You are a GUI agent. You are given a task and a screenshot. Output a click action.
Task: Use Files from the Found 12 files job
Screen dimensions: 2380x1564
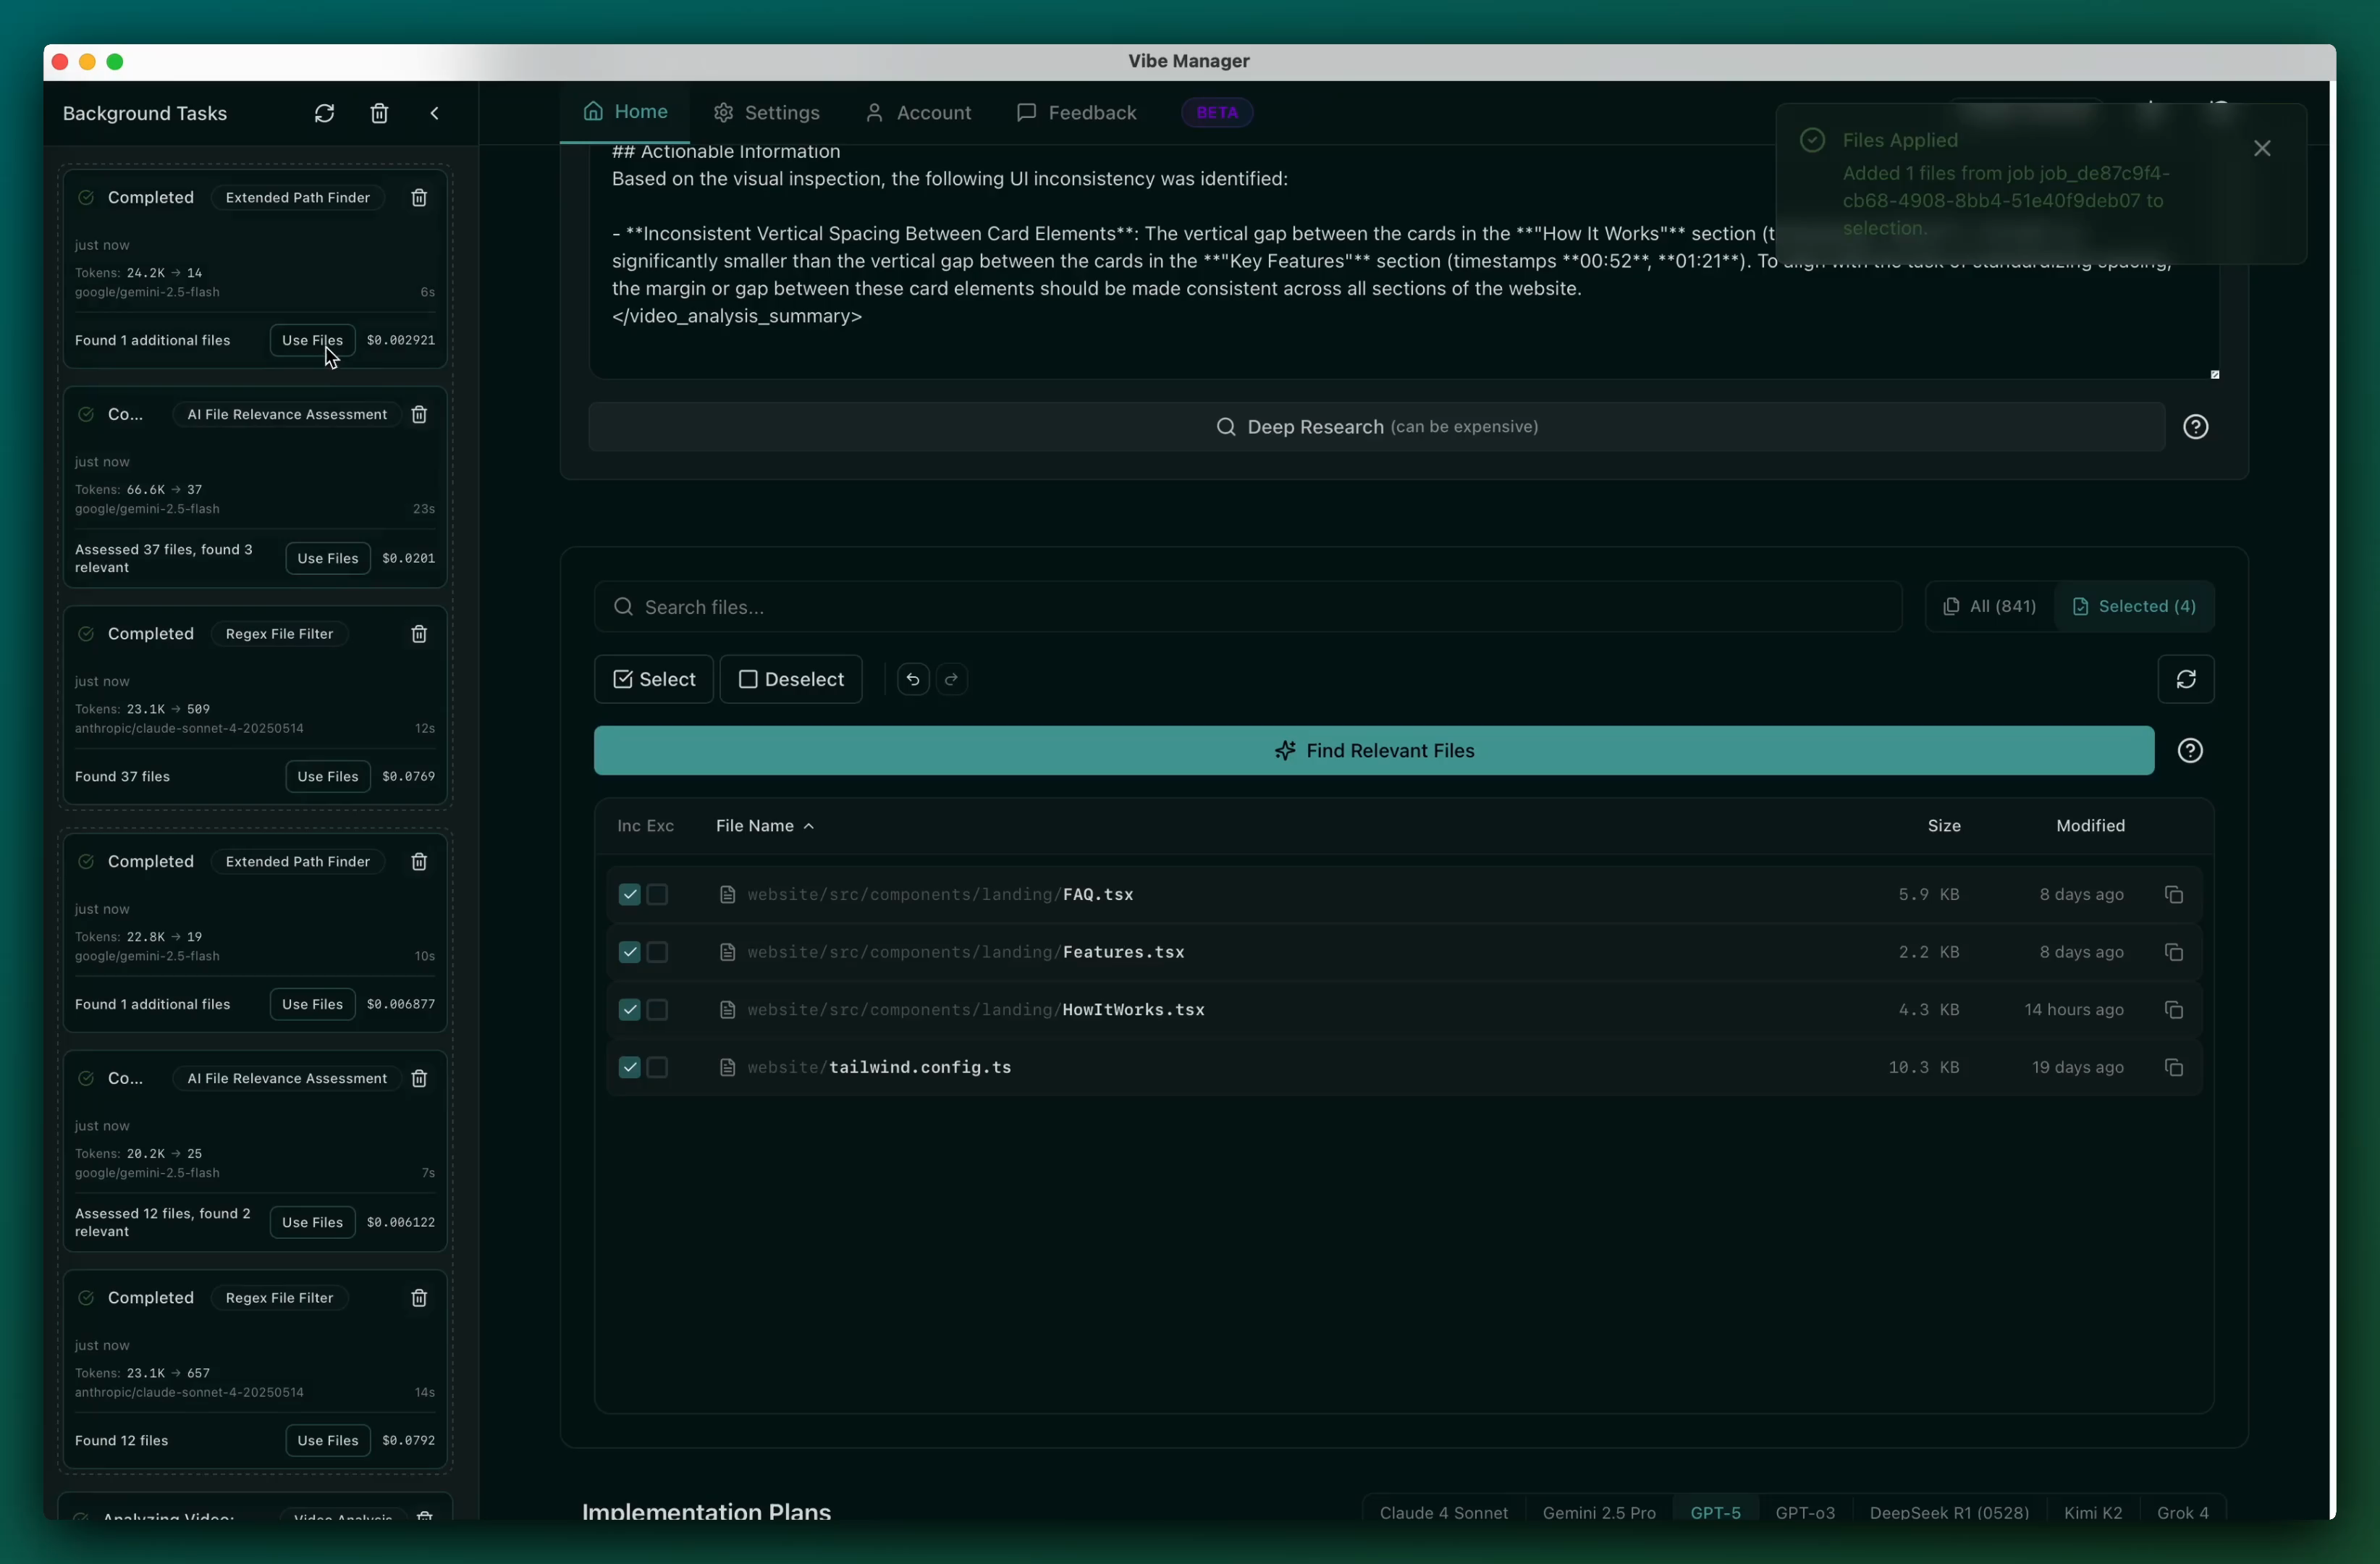tap(327, 1440)
